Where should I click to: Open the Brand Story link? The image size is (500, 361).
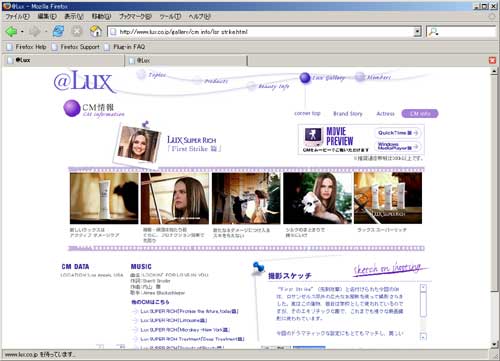click(348, 114)
